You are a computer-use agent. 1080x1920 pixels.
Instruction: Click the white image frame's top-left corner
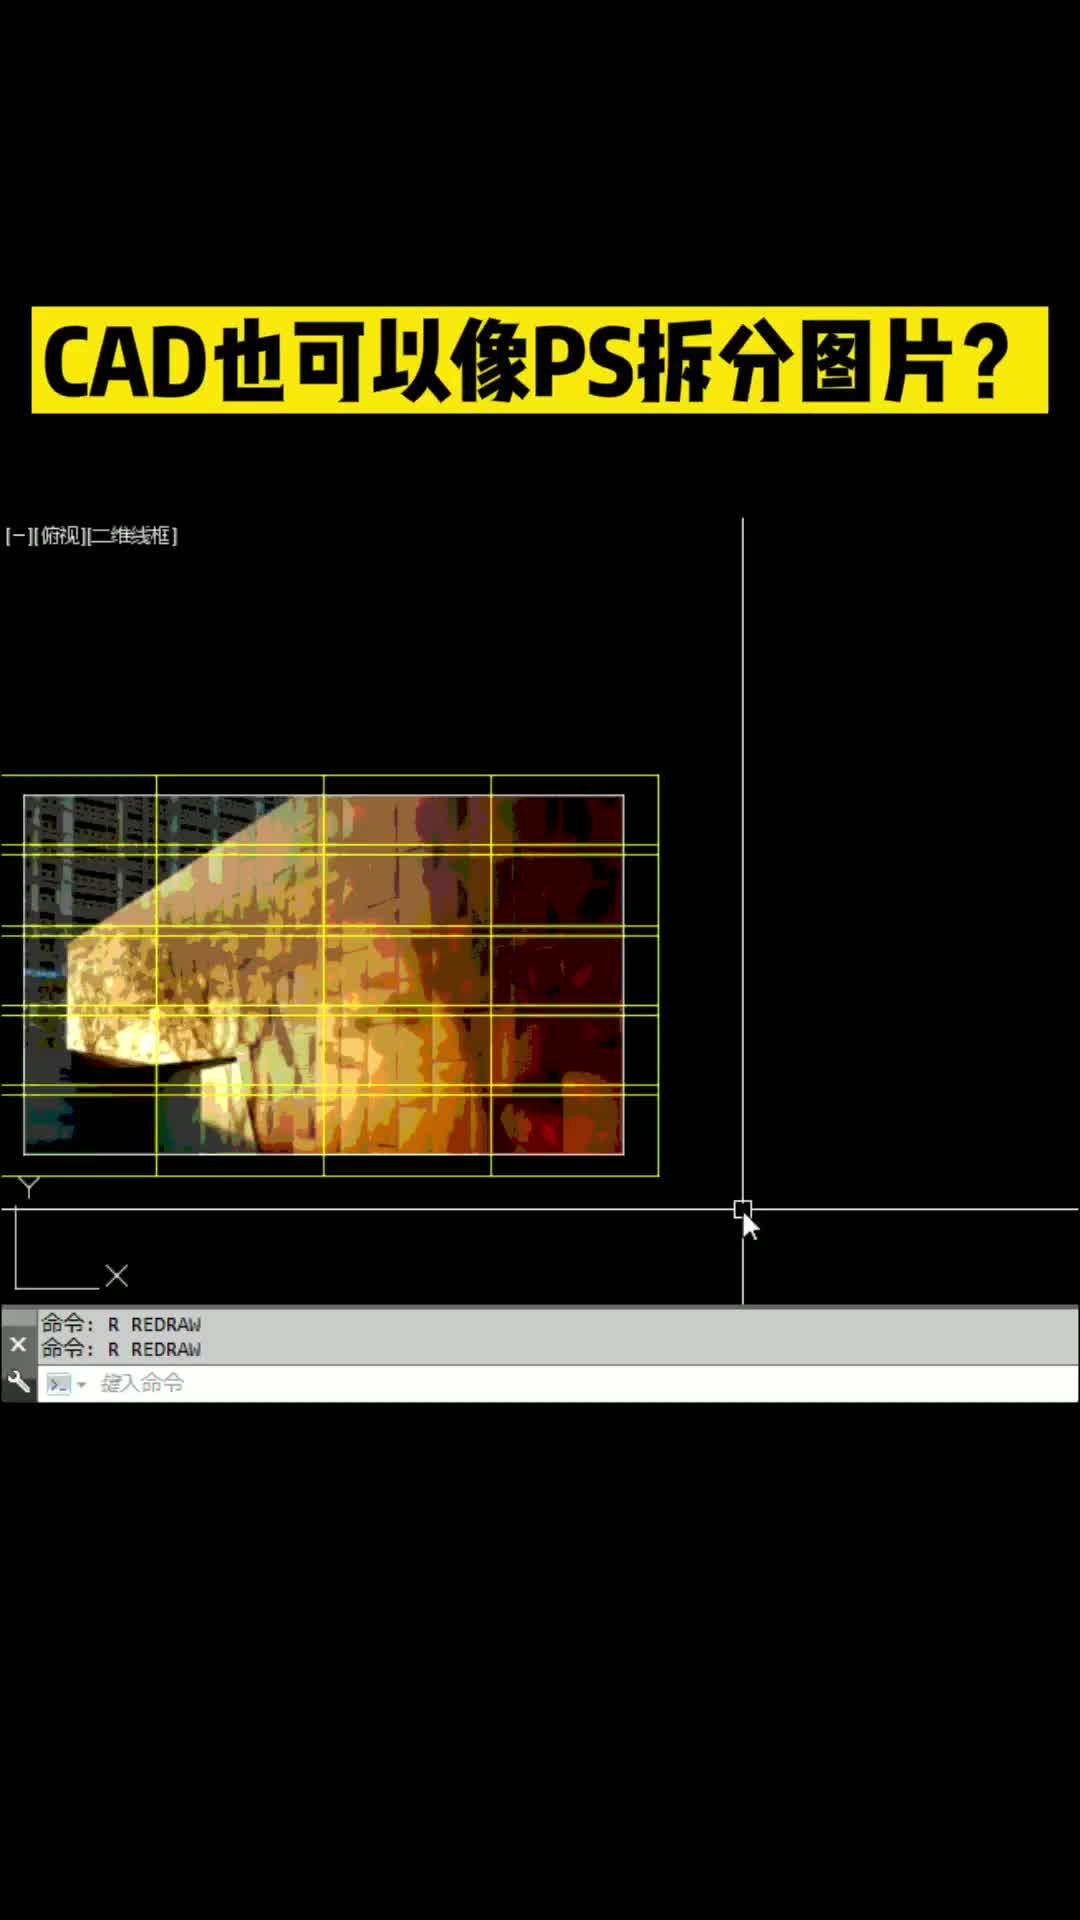click(24, 796)
